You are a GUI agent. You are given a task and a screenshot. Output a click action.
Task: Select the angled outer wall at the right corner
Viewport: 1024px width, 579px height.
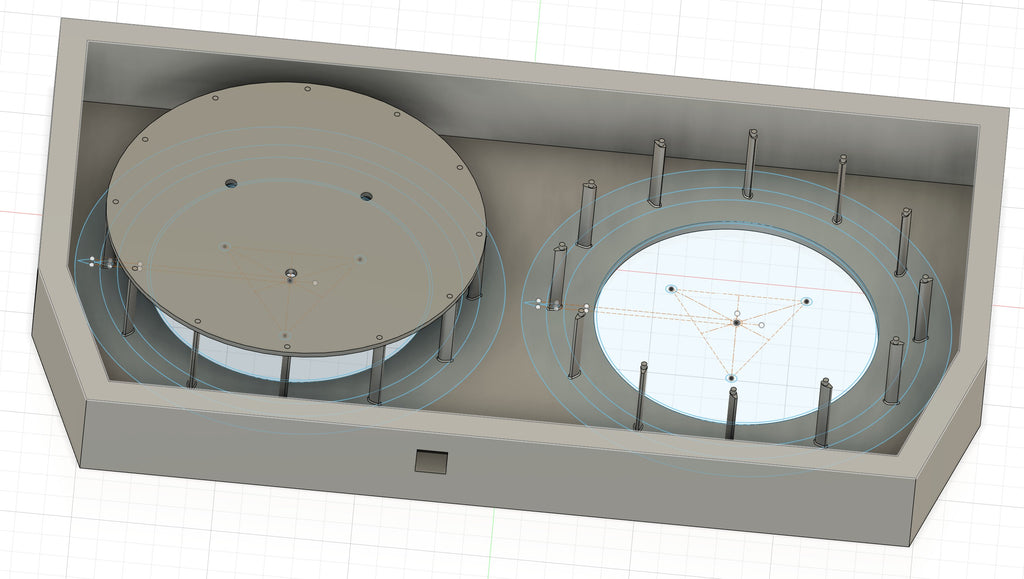pyautogui.click(x=951, y=457)
